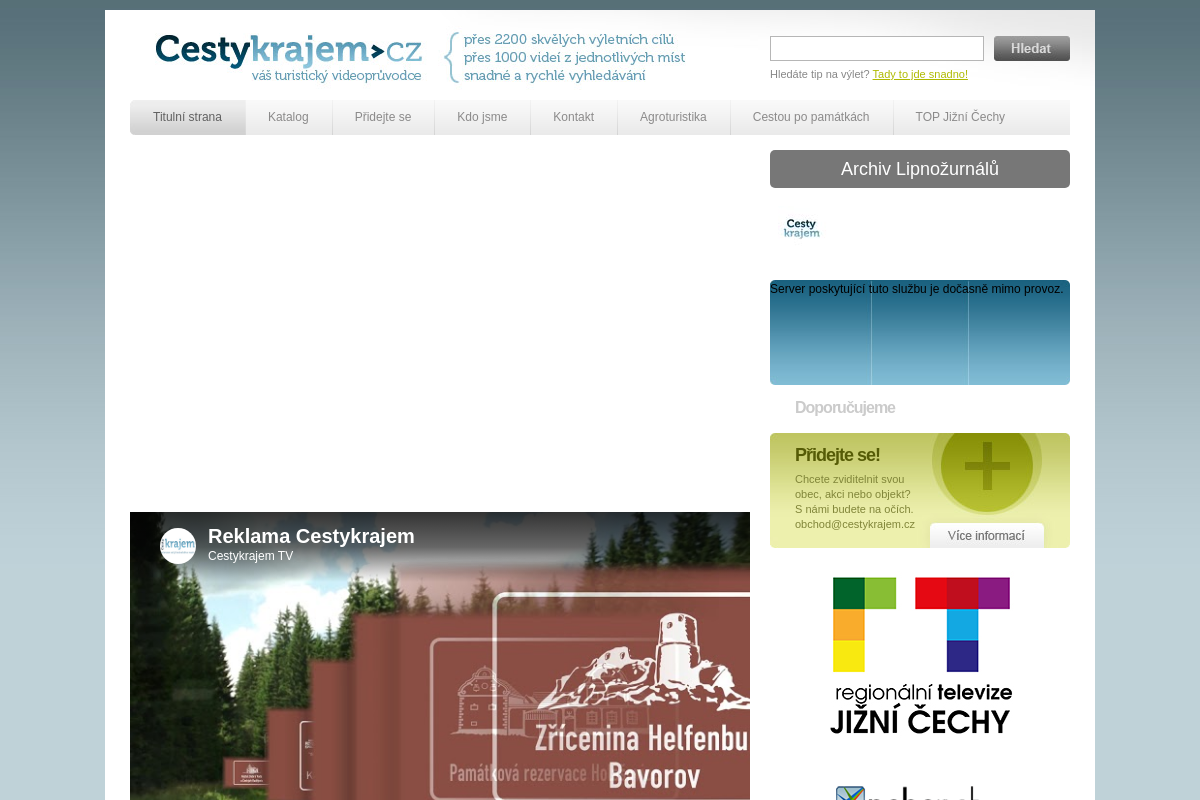Open the Cestykrajem TV channel avatar
Image resolution: width=1200 pixels, height=800 pixels.
tap(178, 546)
